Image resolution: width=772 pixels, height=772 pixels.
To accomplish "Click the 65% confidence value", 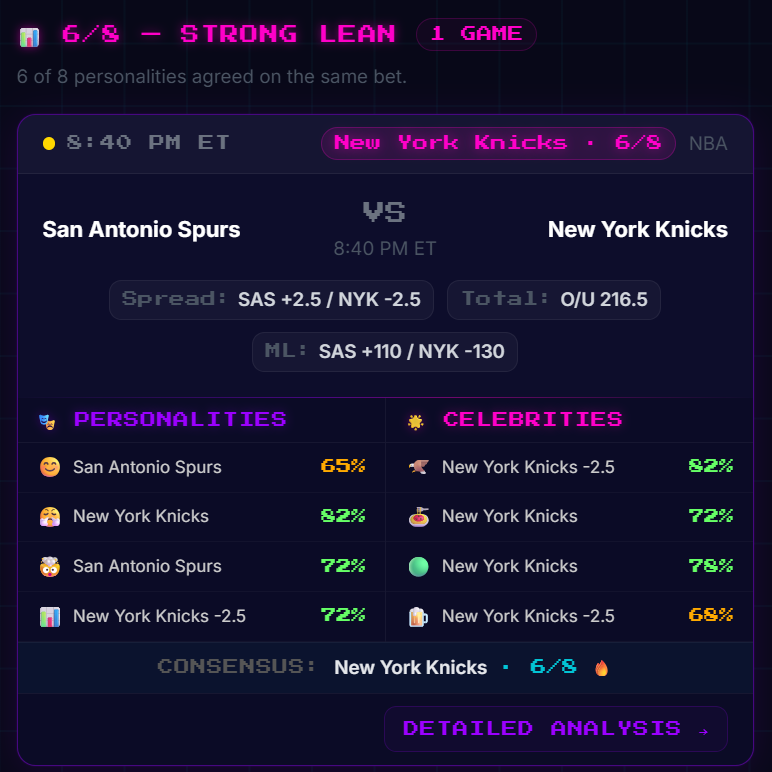I will pyautogui.click(x=343, y=466).
